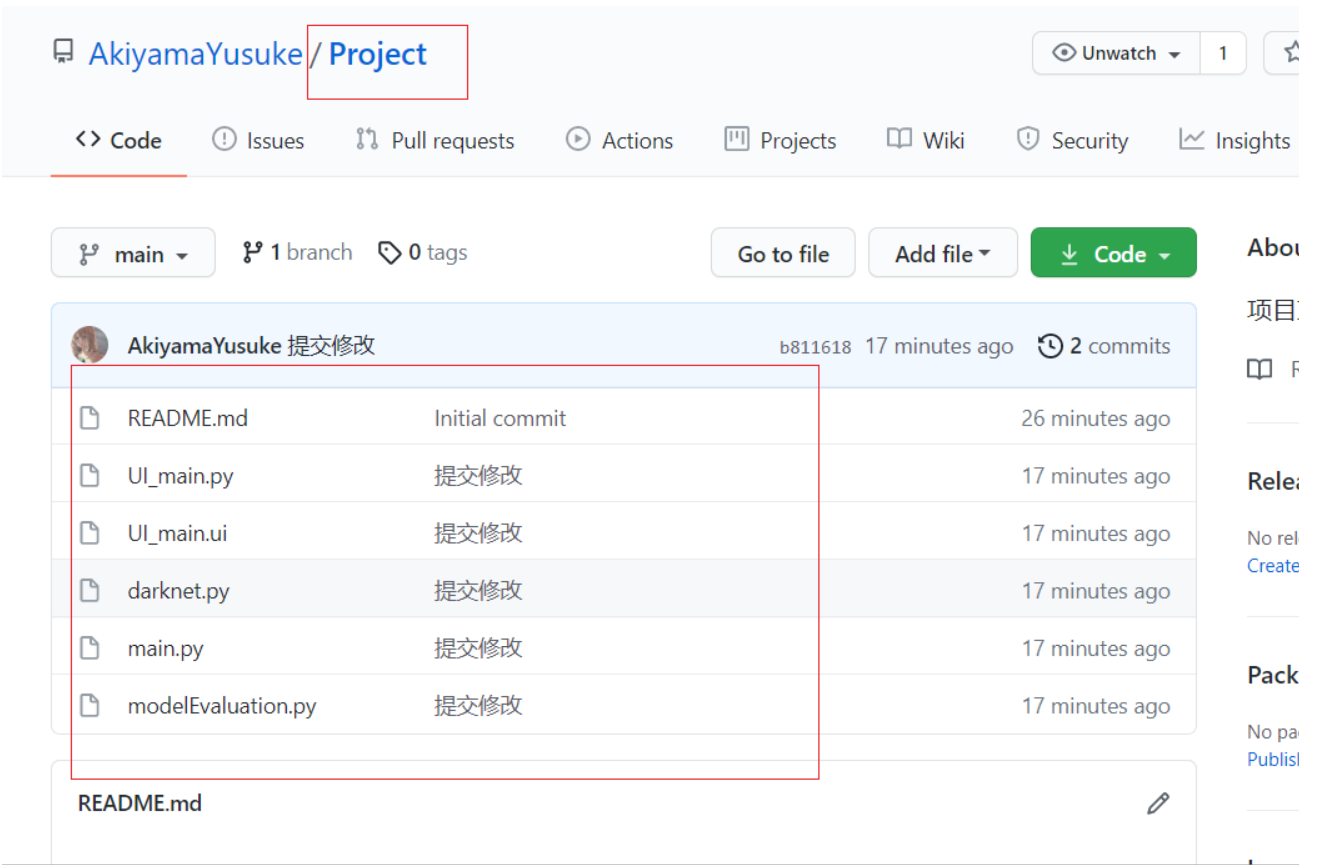Click the file icon beside README.md
This screenshot has height=866, width=1317.
coord(90,418)
